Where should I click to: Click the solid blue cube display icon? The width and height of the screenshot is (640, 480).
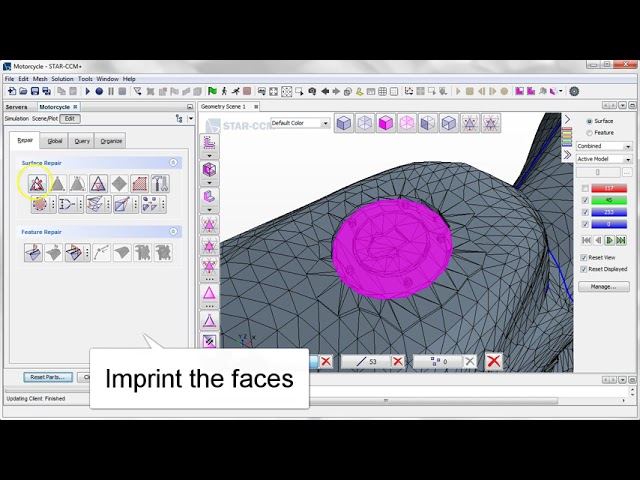tap(344, 123)
